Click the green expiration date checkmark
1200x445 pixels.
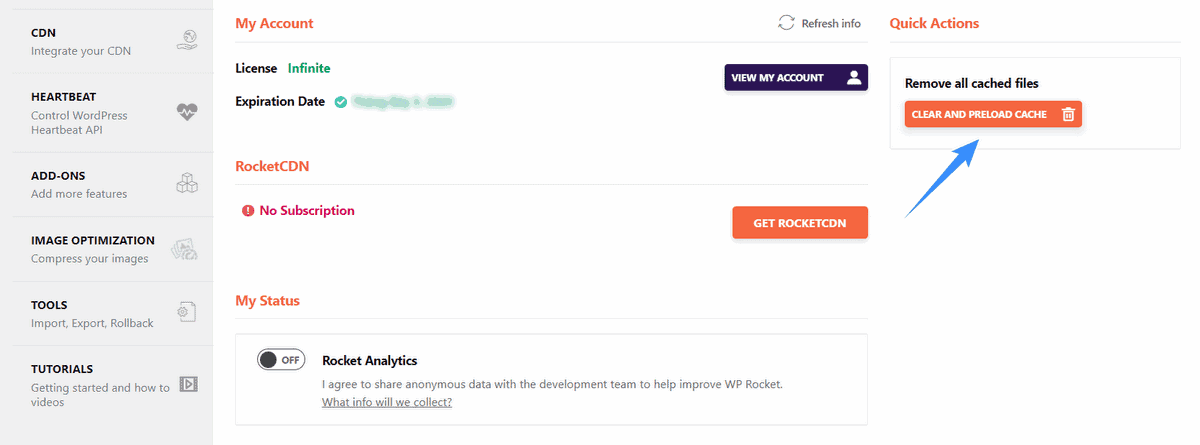tap(341, 102)
